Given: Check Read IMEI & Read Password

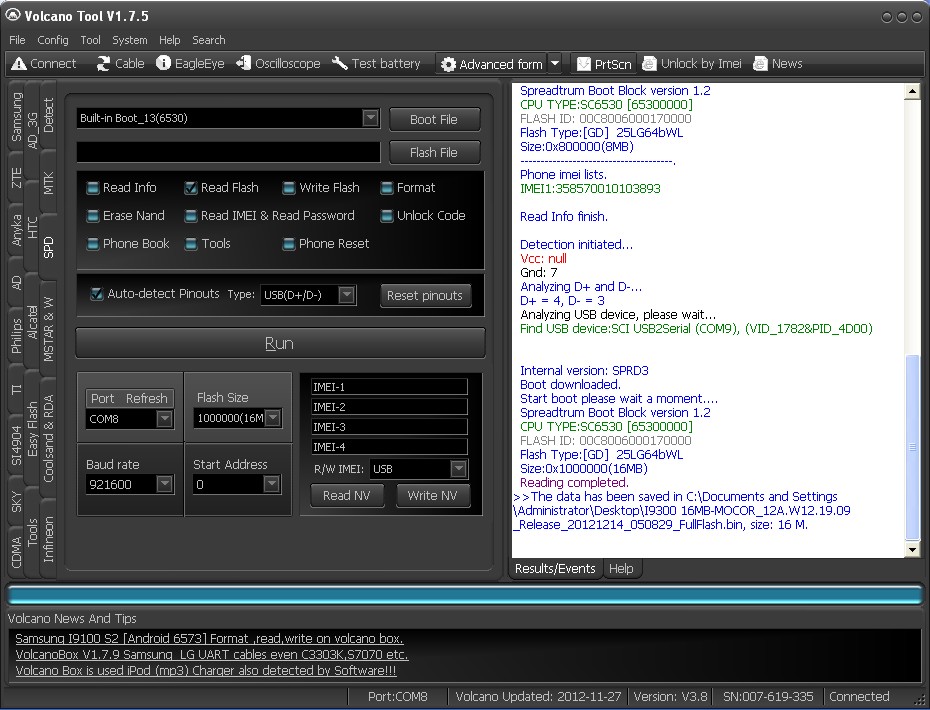Looking at the screenshot, I should coord(191,216).
